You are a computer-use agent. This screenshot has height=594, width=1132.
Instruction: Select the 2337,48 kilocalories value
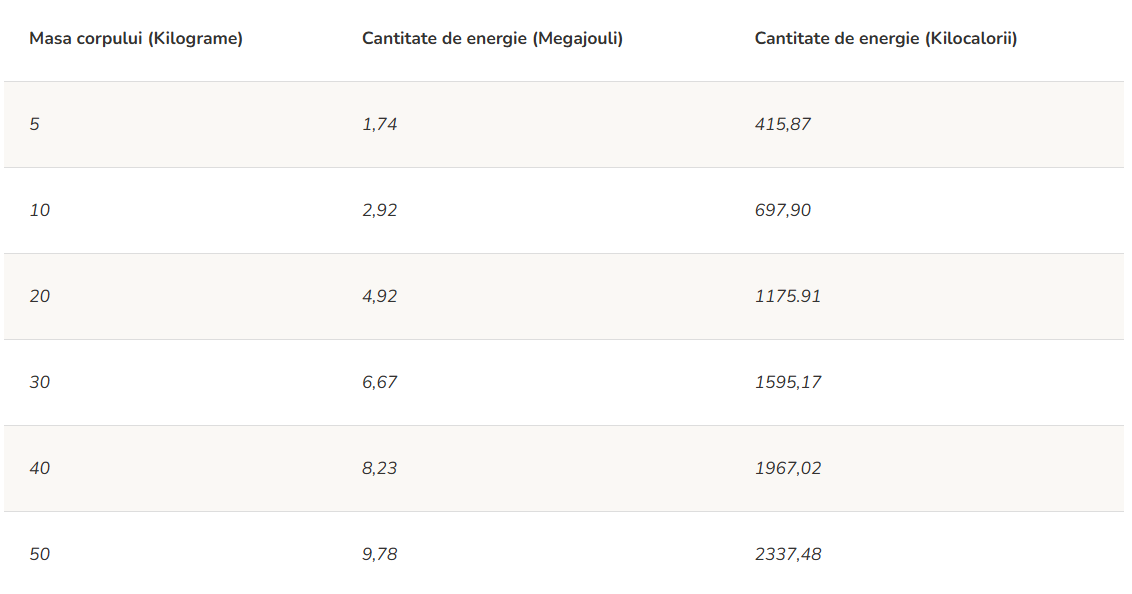tap(788, 555)
